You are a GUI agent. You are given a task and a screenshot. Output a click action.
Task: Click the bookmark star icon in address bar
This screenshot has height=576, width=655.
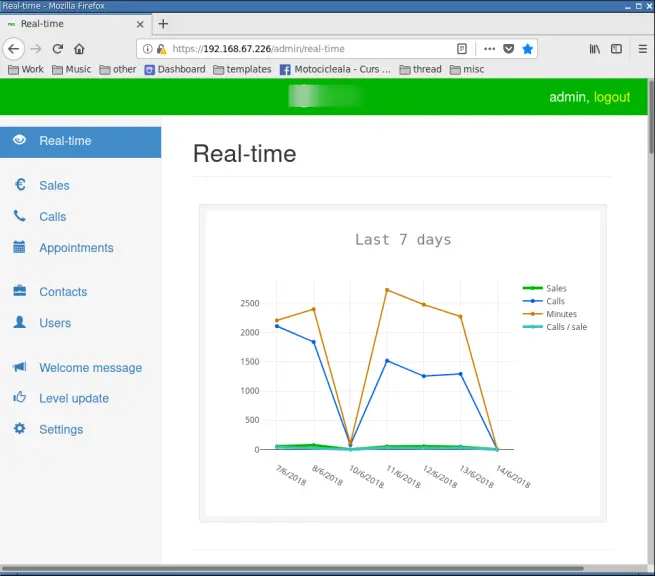pos(528,48)
